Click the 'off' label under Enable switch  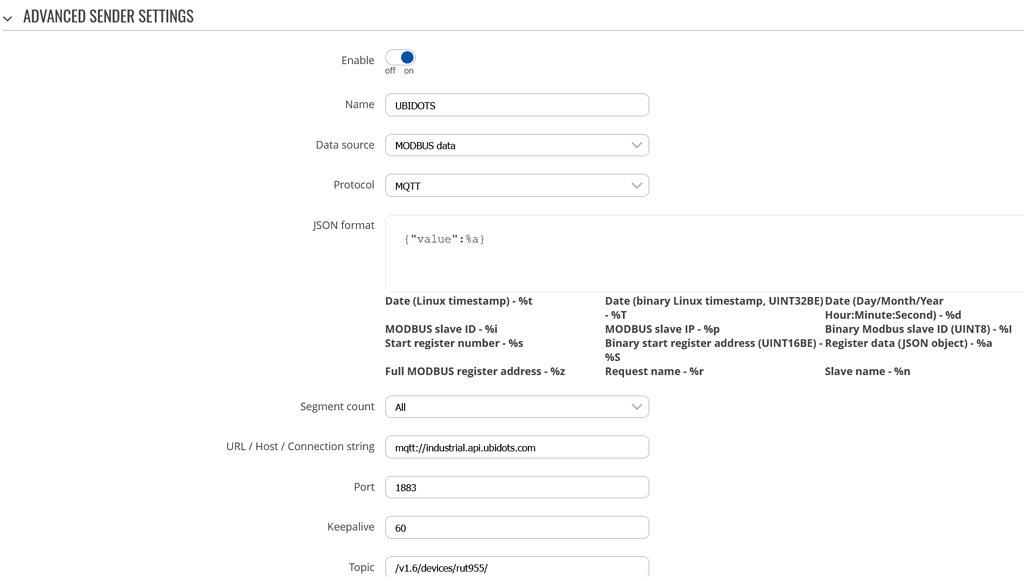(389, 70)
